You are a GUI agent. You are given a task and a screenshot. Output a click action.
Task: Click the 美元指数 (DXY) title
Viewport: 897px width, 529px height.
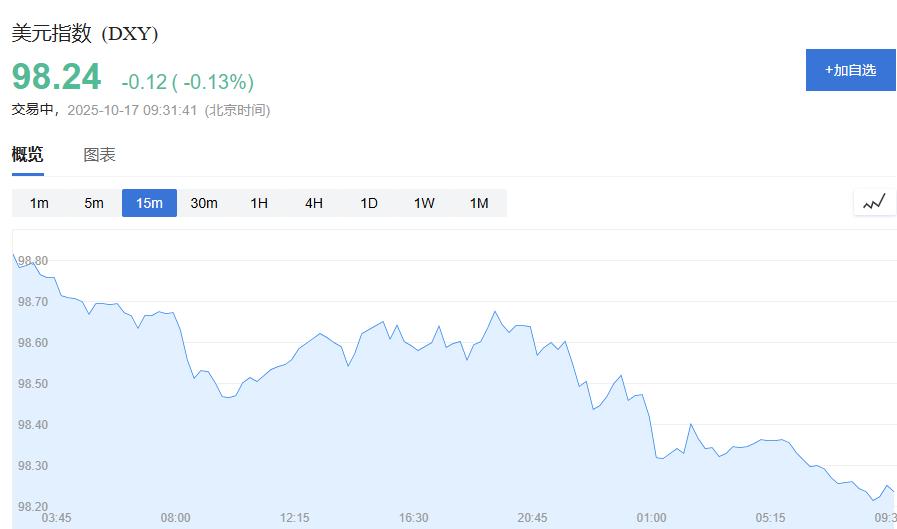pos(85,34)
